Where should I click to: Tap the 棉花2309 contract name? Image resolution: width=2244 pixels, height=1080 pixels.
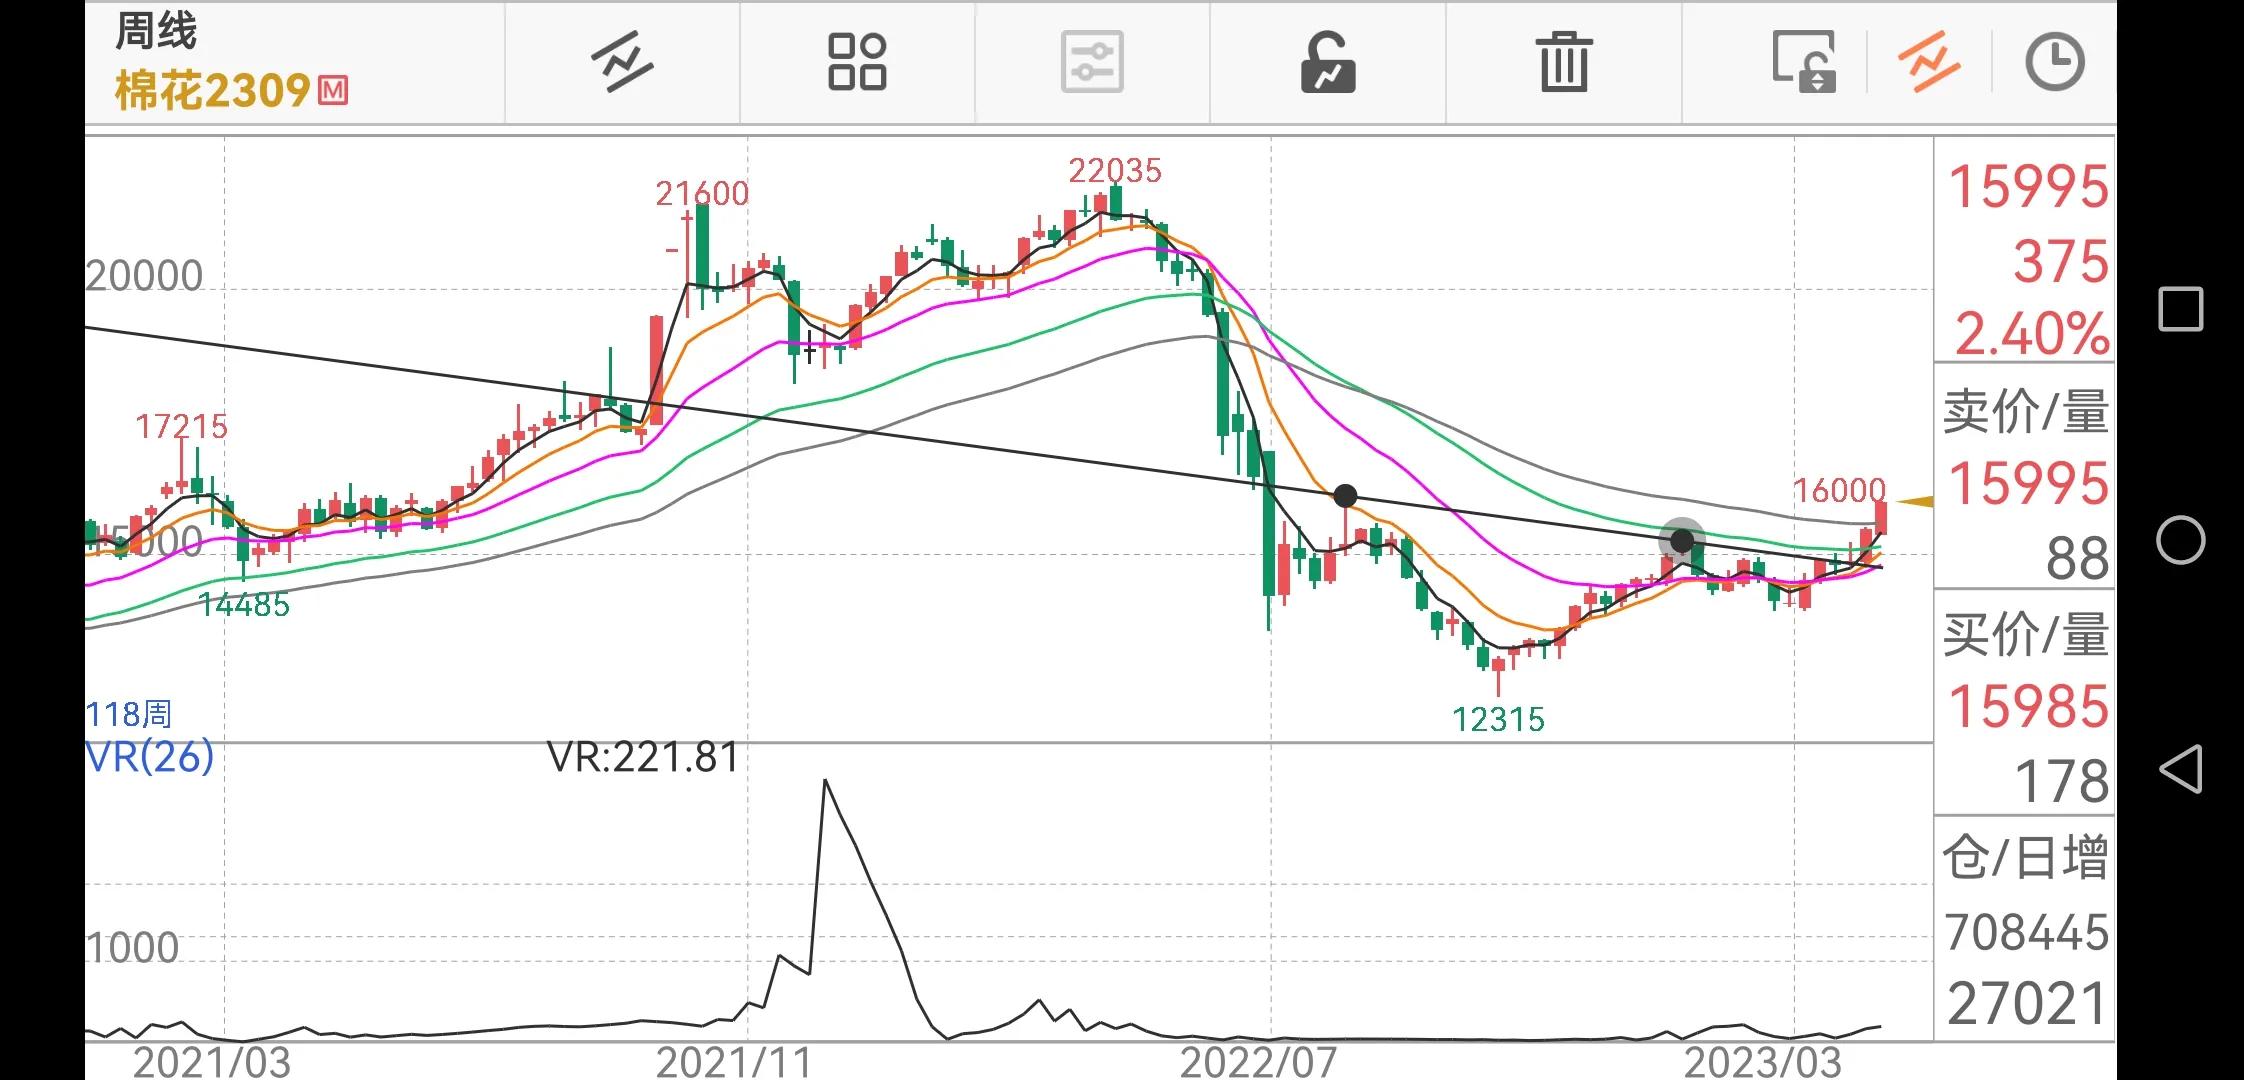pyautogui.click(x=213, y=92)
